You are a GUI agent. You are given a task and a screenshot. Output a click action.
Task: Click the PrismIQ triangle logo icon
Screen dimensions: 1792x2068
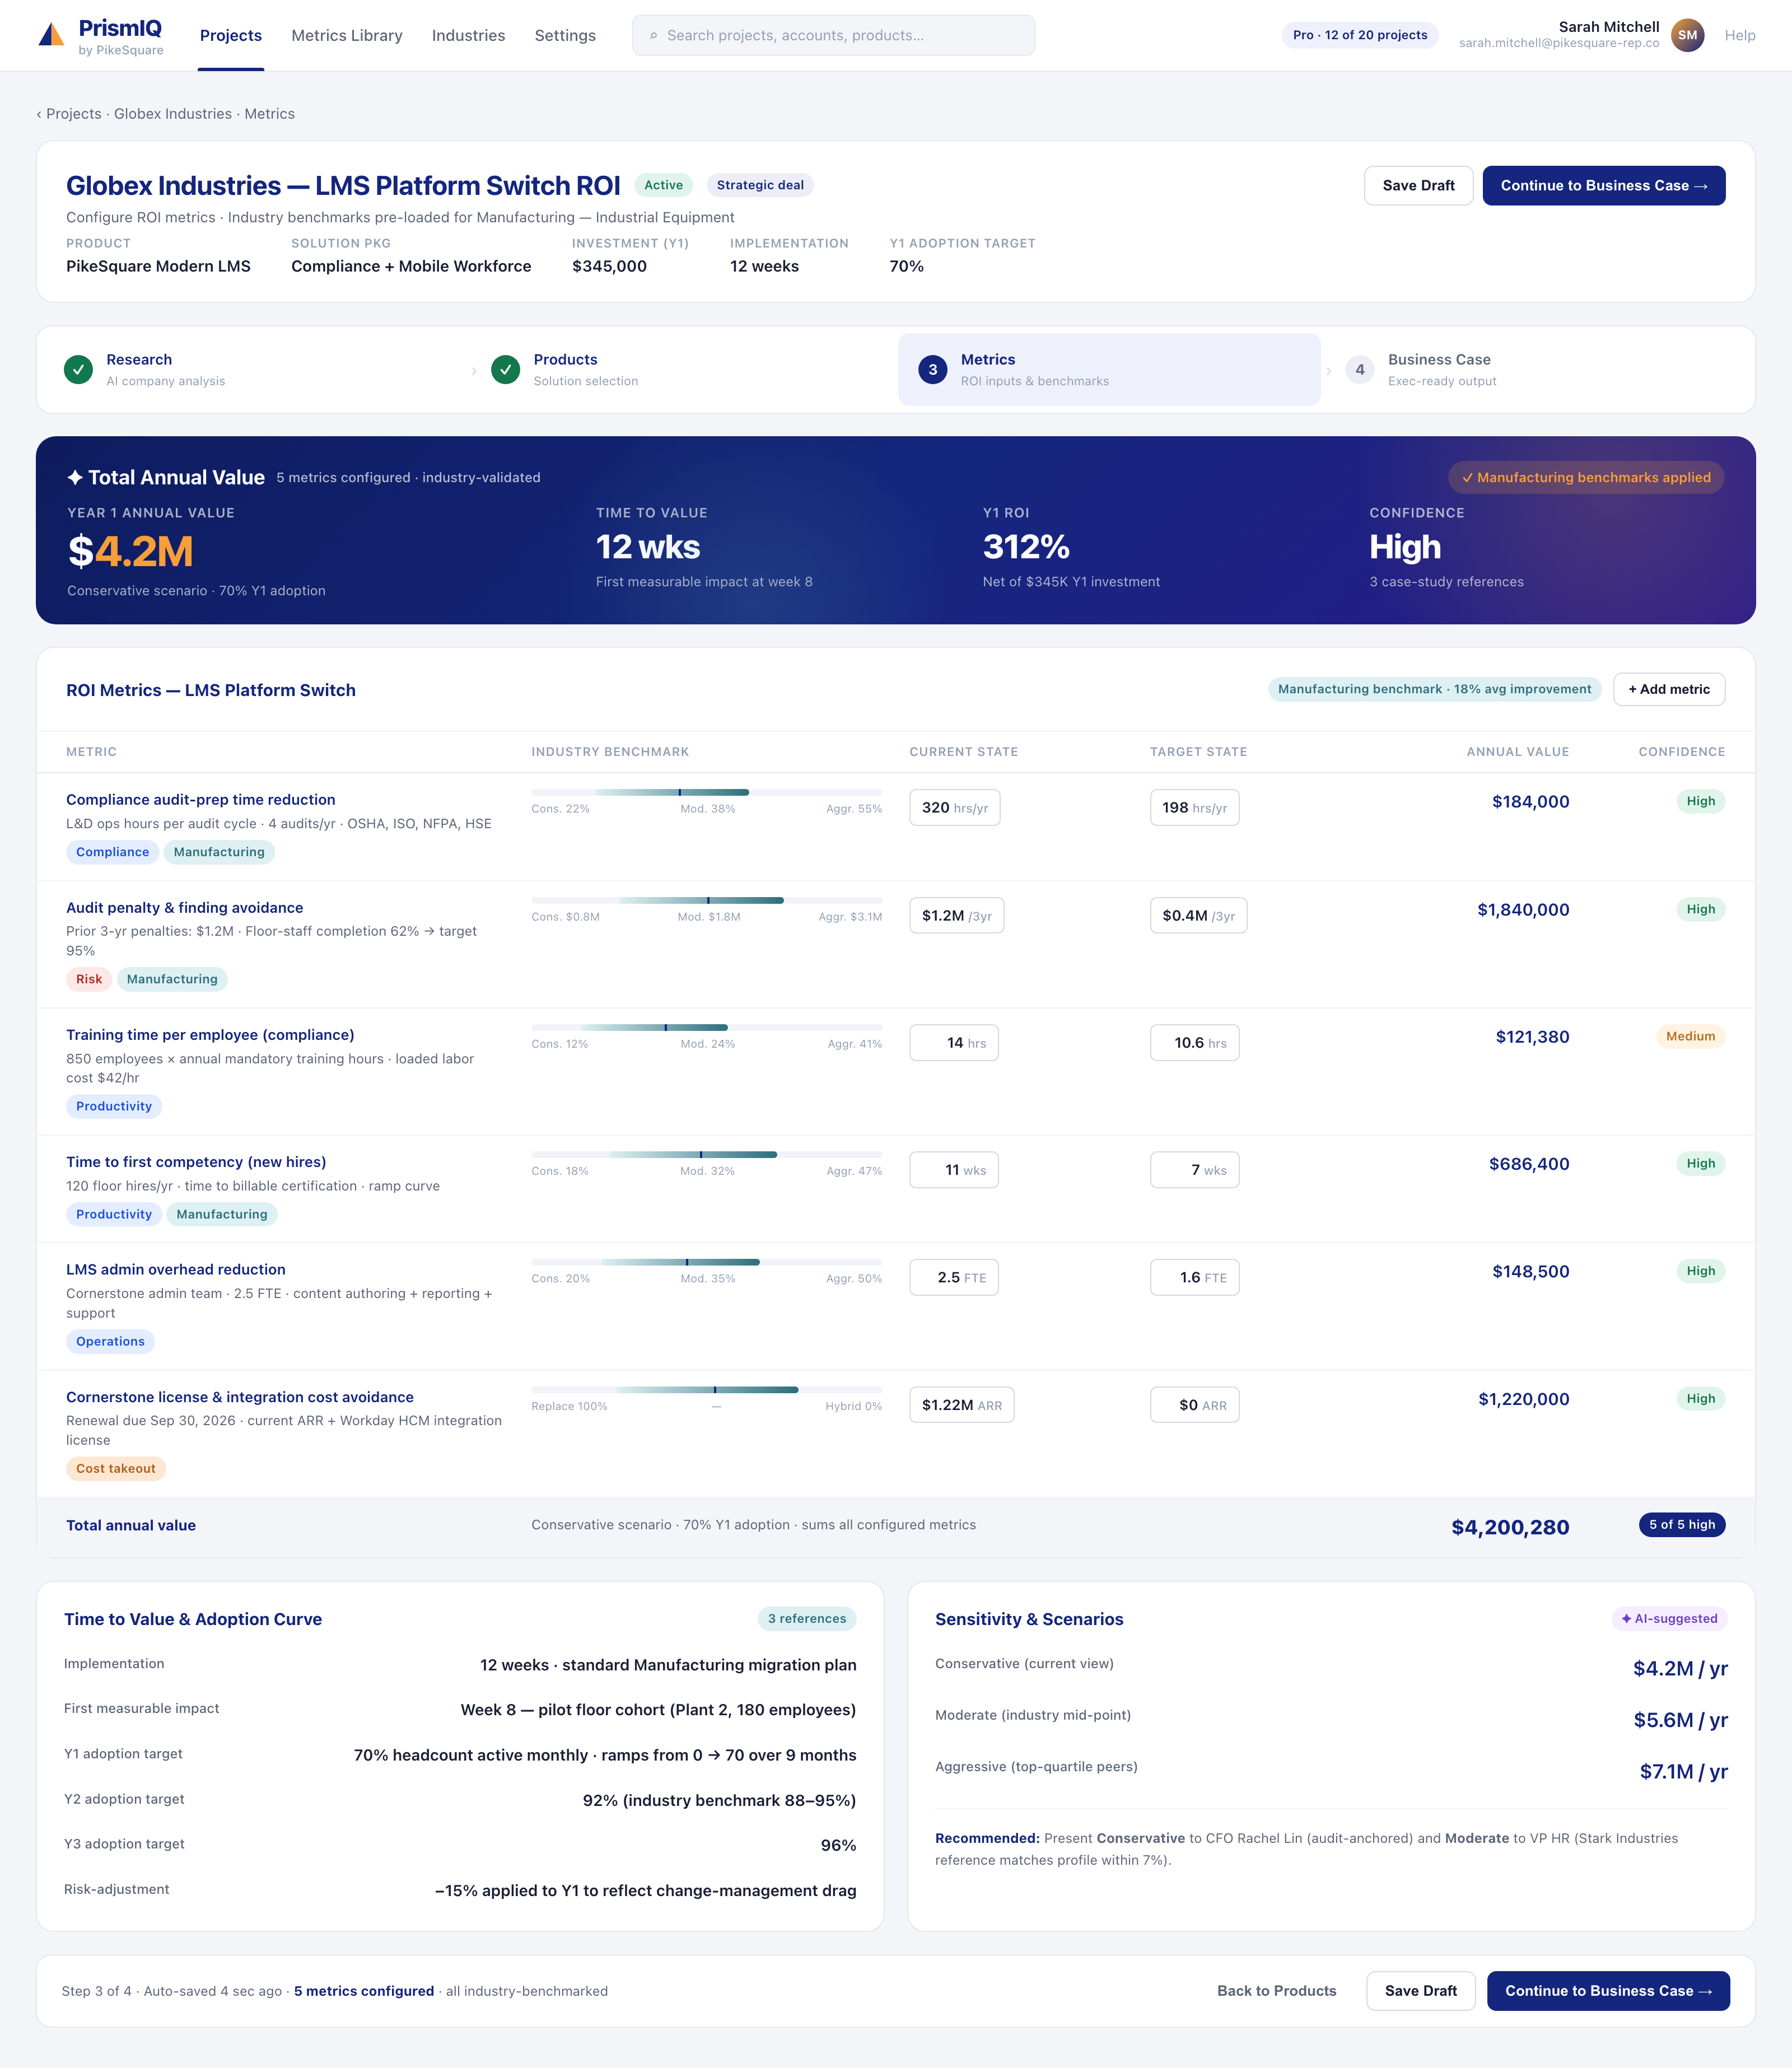pos(51,35)
